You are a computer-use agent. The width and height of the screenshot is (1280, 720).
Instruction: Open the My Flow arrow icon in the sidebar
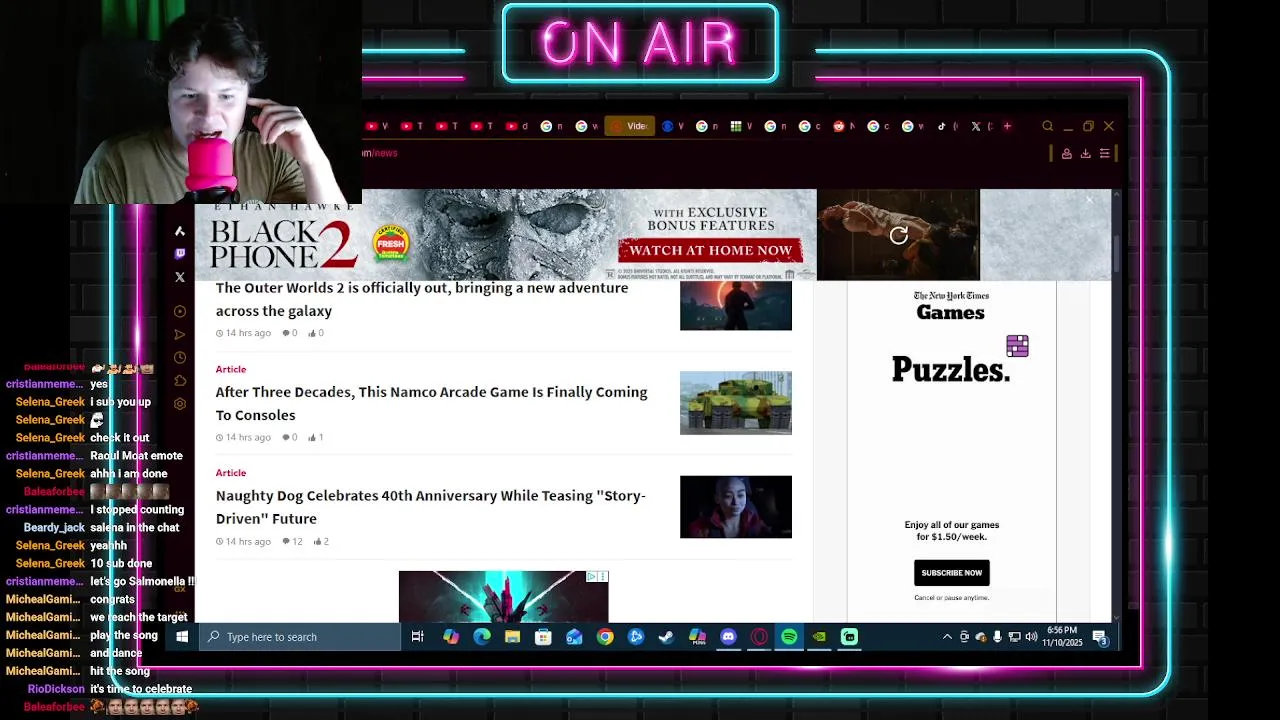pos(180,334)
